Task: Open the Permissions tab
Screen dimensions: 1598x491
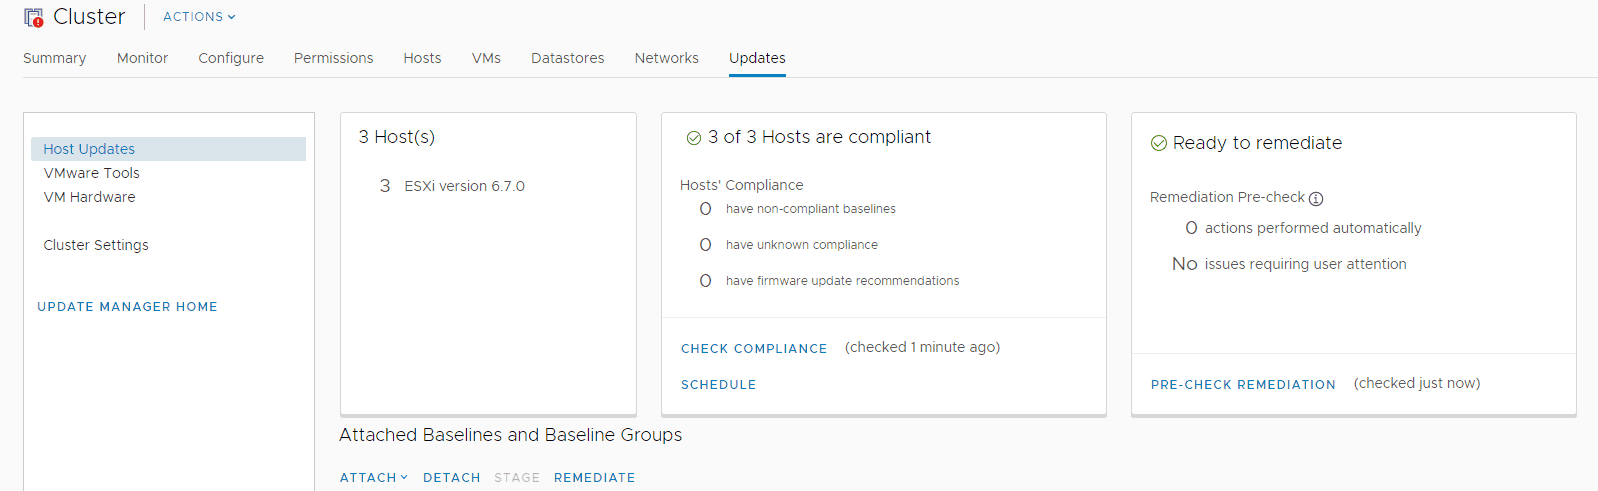Action: click(x=334, y=58)
